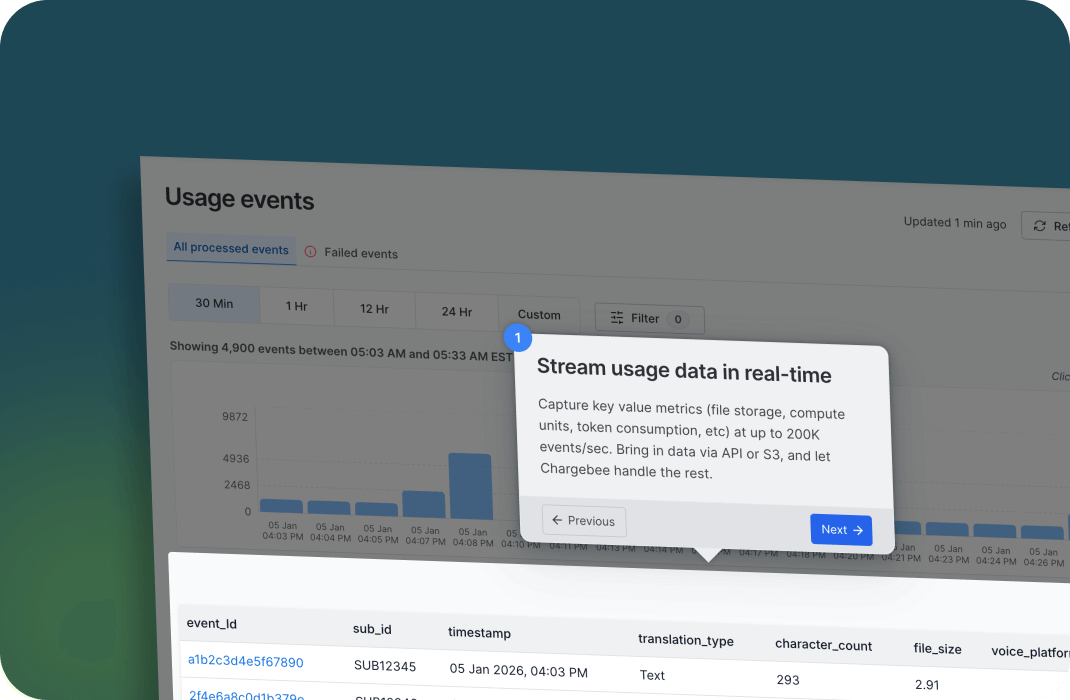Open the second event ID link starting 2f4e6a8c
This screenshot has height=700, width=1070.
click(245, 695)
